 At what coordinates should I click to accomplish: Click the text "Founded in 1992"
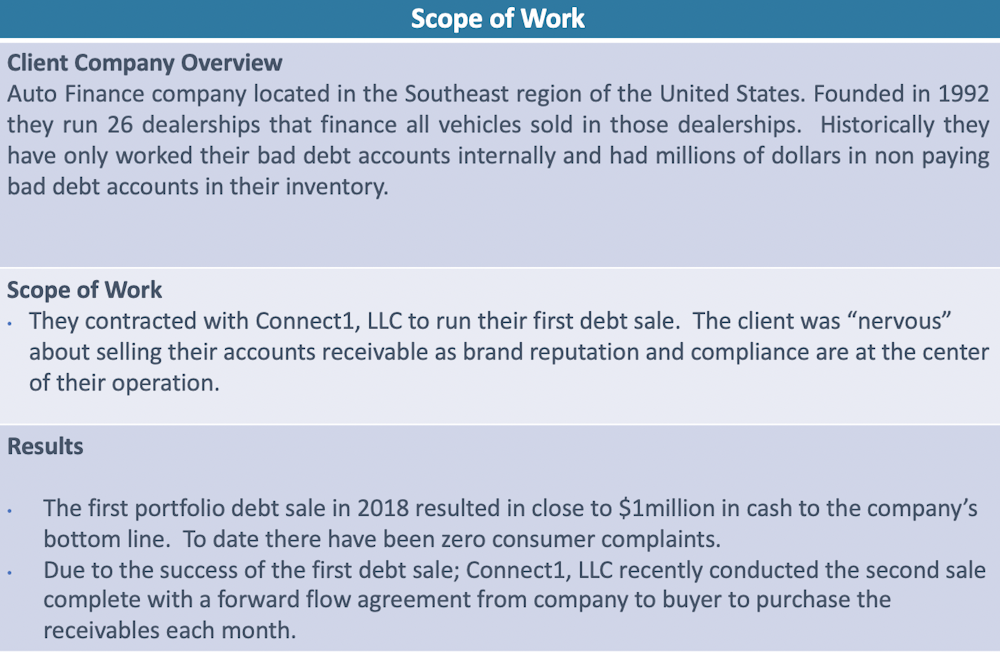tap(901, 94)
